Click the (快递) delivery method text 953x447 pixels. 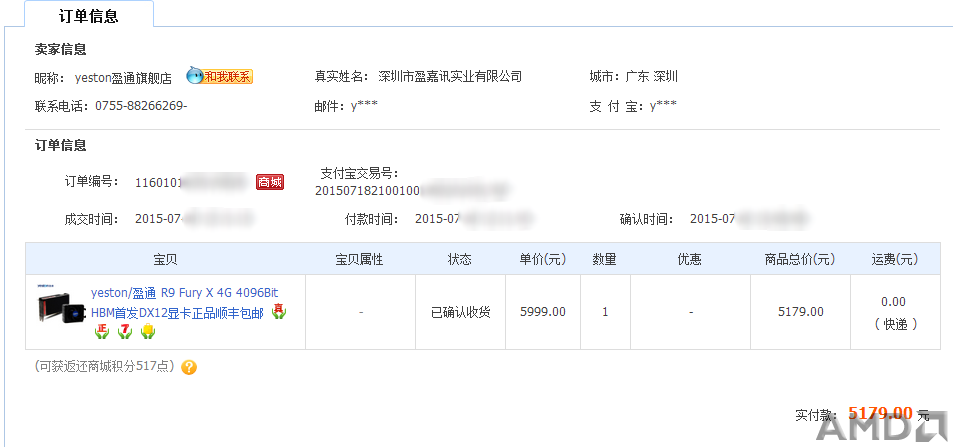[895, 324]
